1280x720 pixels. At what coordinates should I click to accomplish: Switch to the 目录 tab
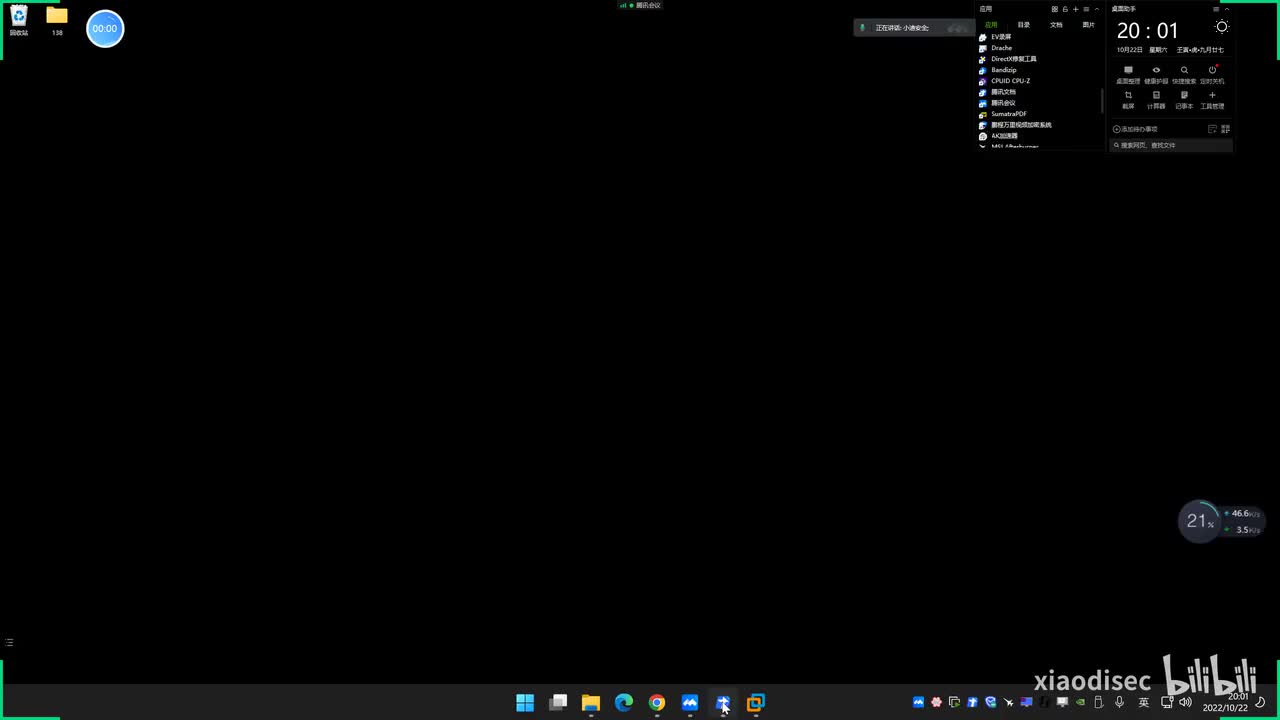tap(1024, 25)
